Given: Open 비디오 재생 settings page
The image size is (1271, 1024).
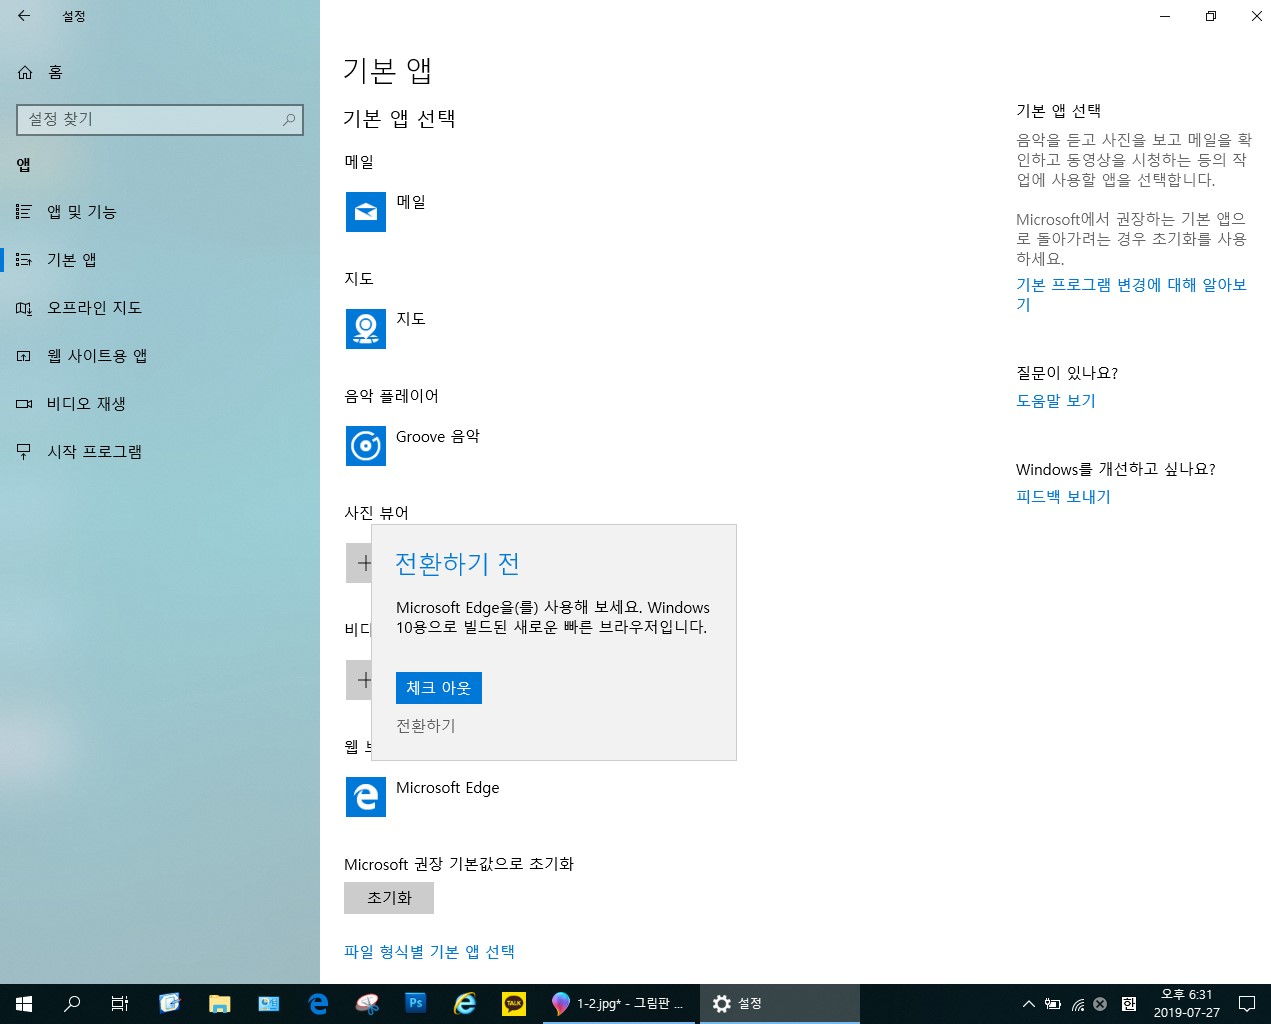Looking at the screenshot, I should 160,404.
